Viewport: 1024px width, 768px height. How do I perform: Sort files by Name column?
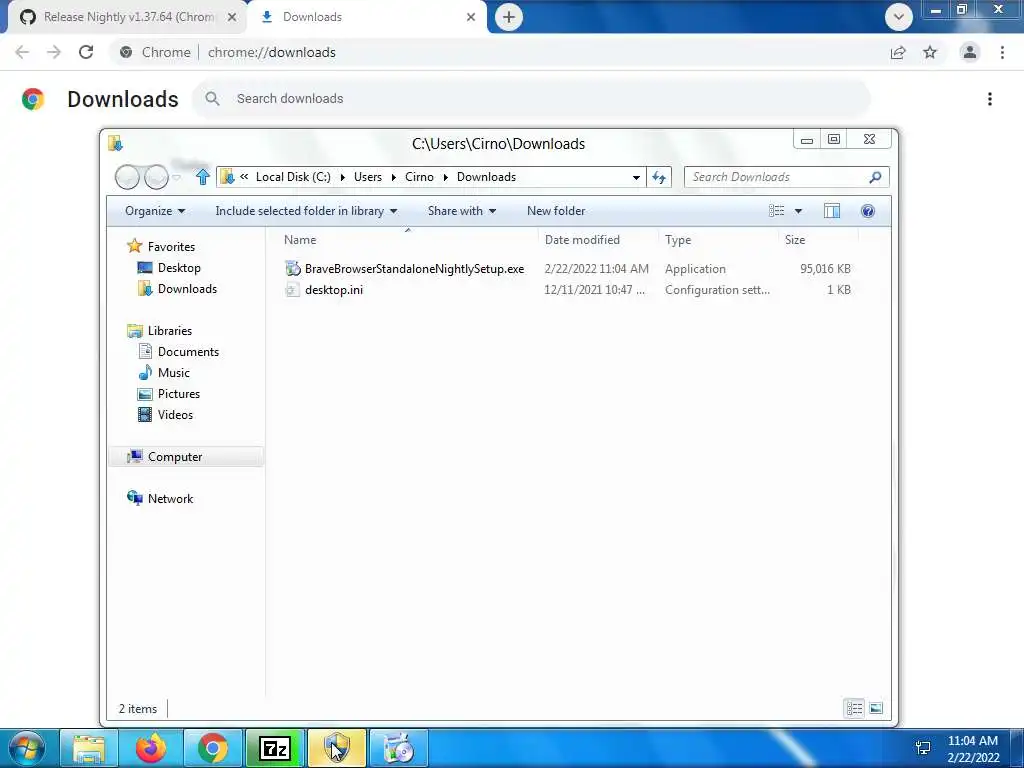tap(408, 240)
